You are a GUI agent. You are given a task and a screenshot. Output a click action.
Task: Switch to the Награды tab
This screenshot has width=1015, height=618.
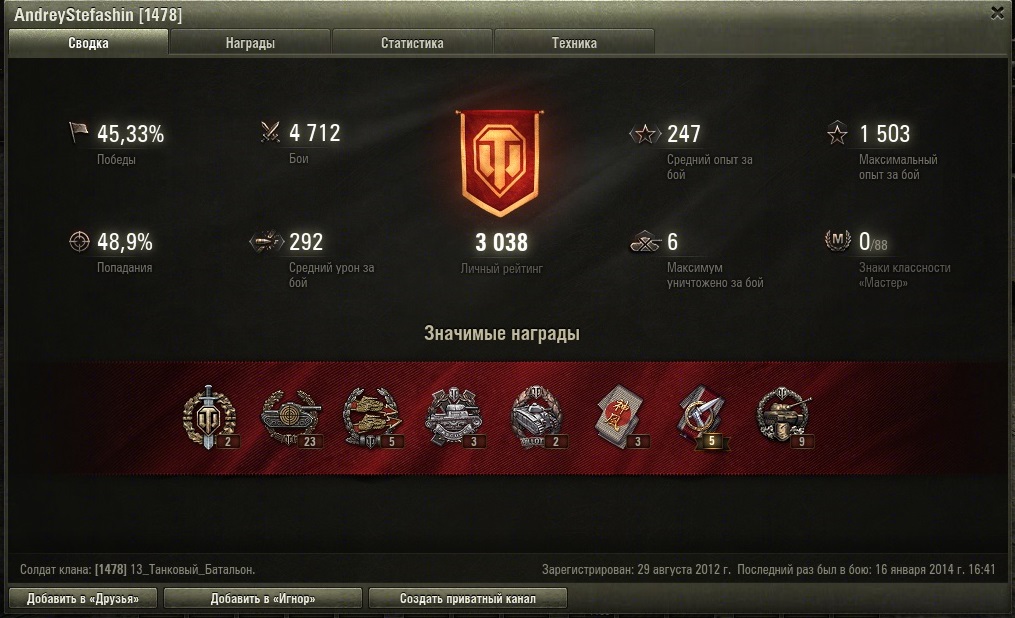click(x=250, y=43)
